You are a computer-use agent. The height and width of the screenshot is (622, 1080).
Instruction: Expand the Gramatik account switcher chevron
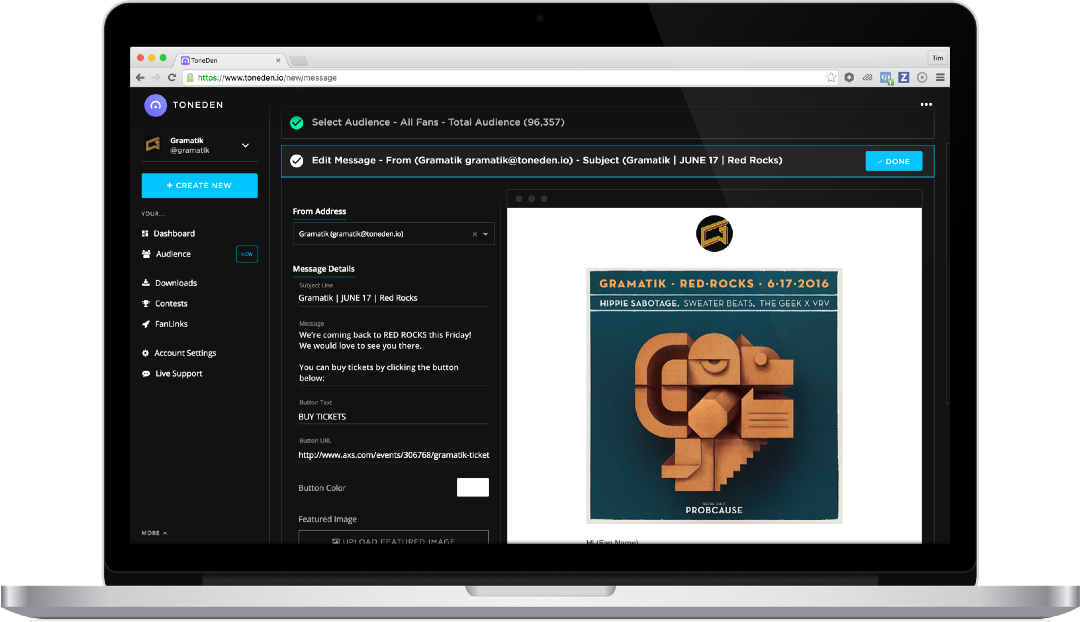coord(245,145)
